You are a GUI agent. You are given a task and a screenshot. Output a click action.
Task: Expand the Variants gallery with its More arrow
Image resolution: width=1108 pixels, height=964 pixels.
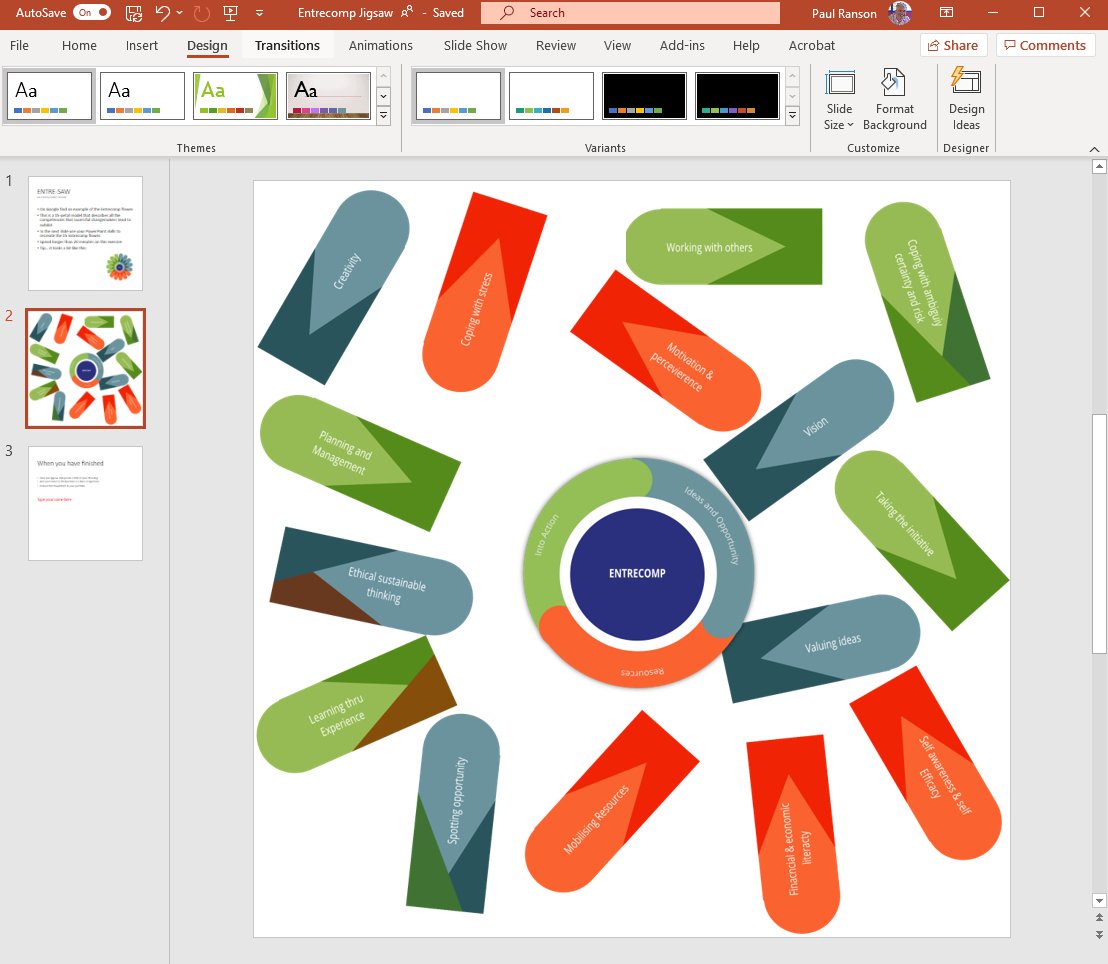[792, 115]
